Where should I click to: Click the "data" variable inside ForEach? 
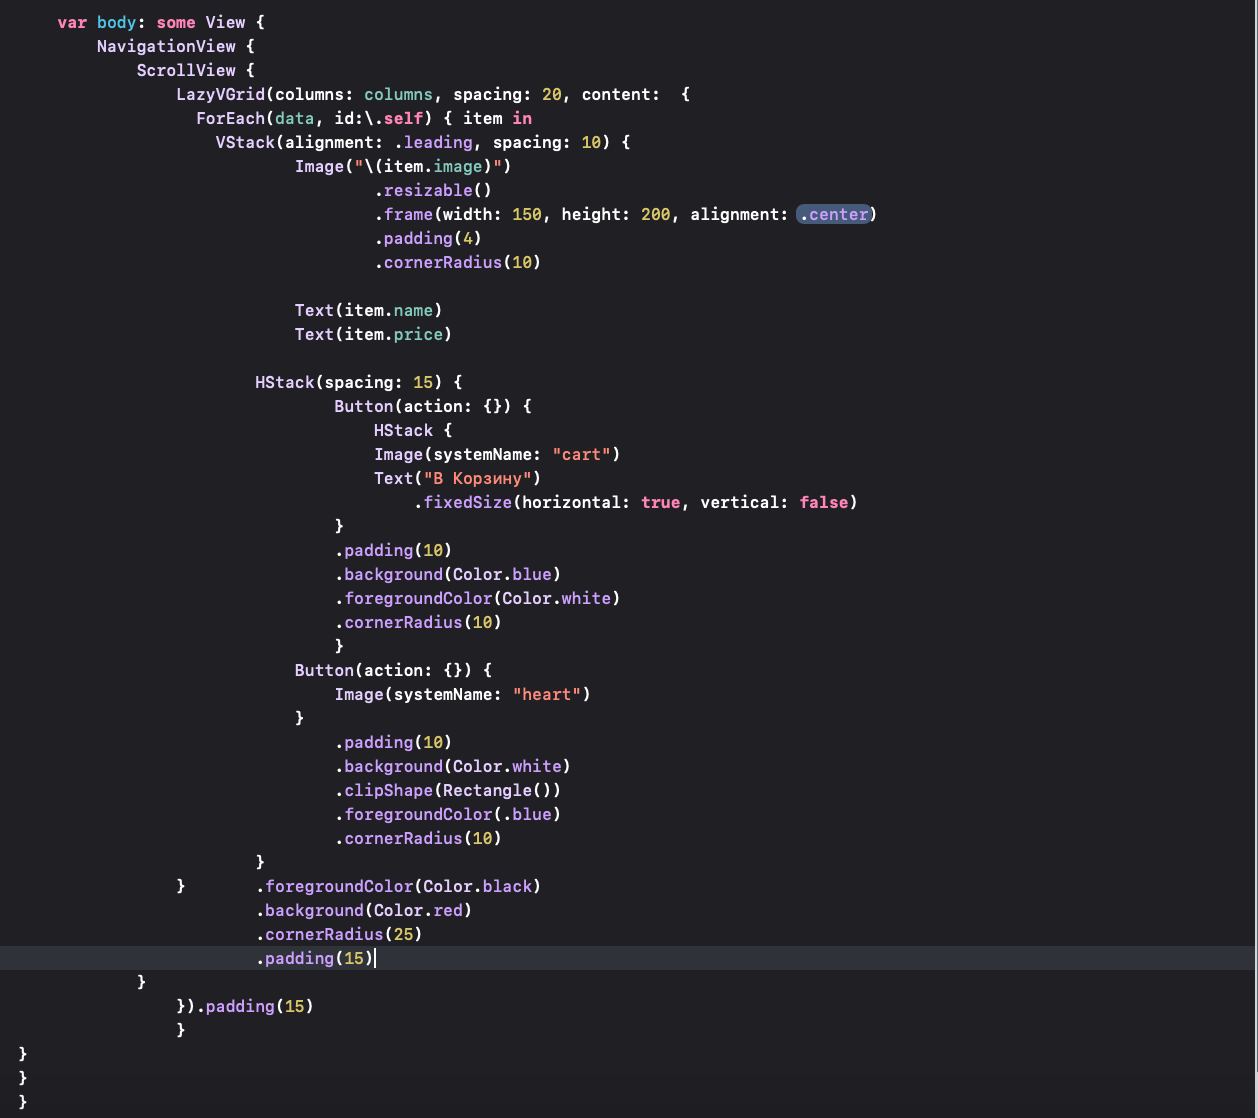pyautogui.click(x=295, y=118)
